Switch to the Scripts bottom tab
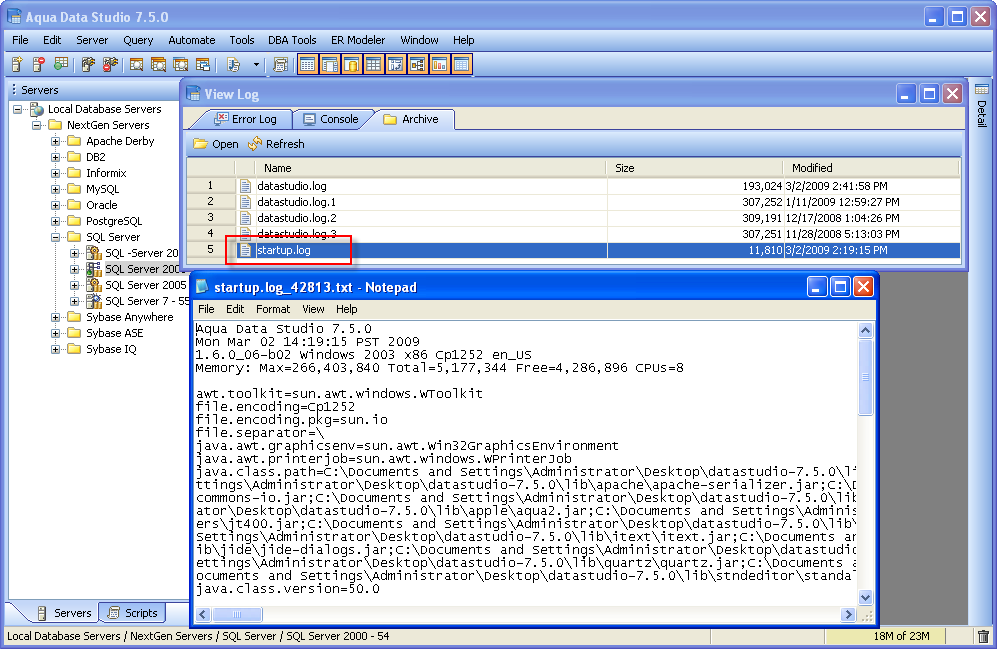Viewport: 997px width, 649px height. pyautogui.click(x=133, y=613)
